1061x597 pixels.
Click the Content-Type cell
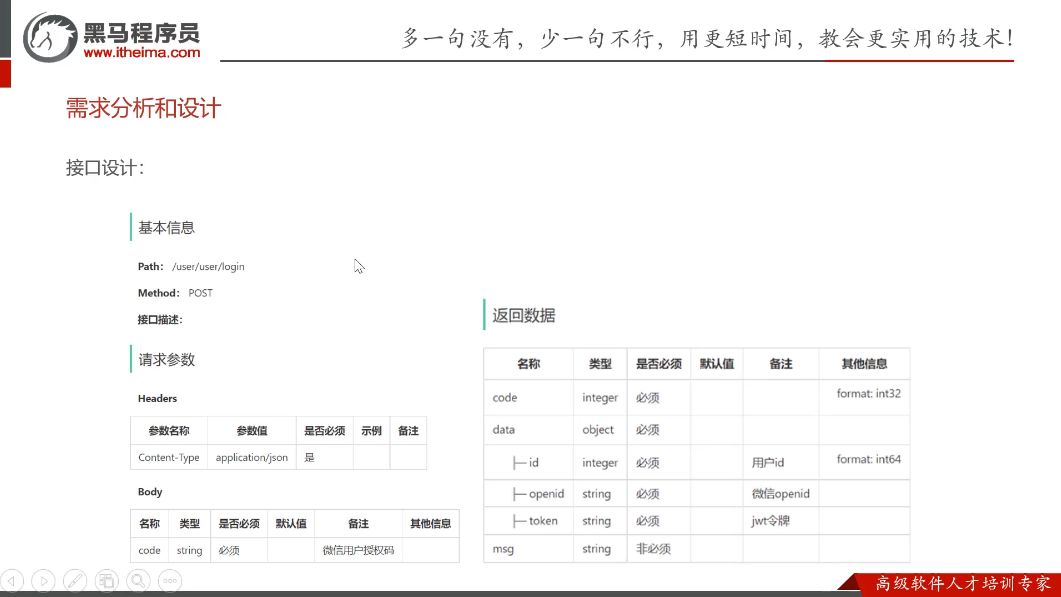tap(169, 458)
